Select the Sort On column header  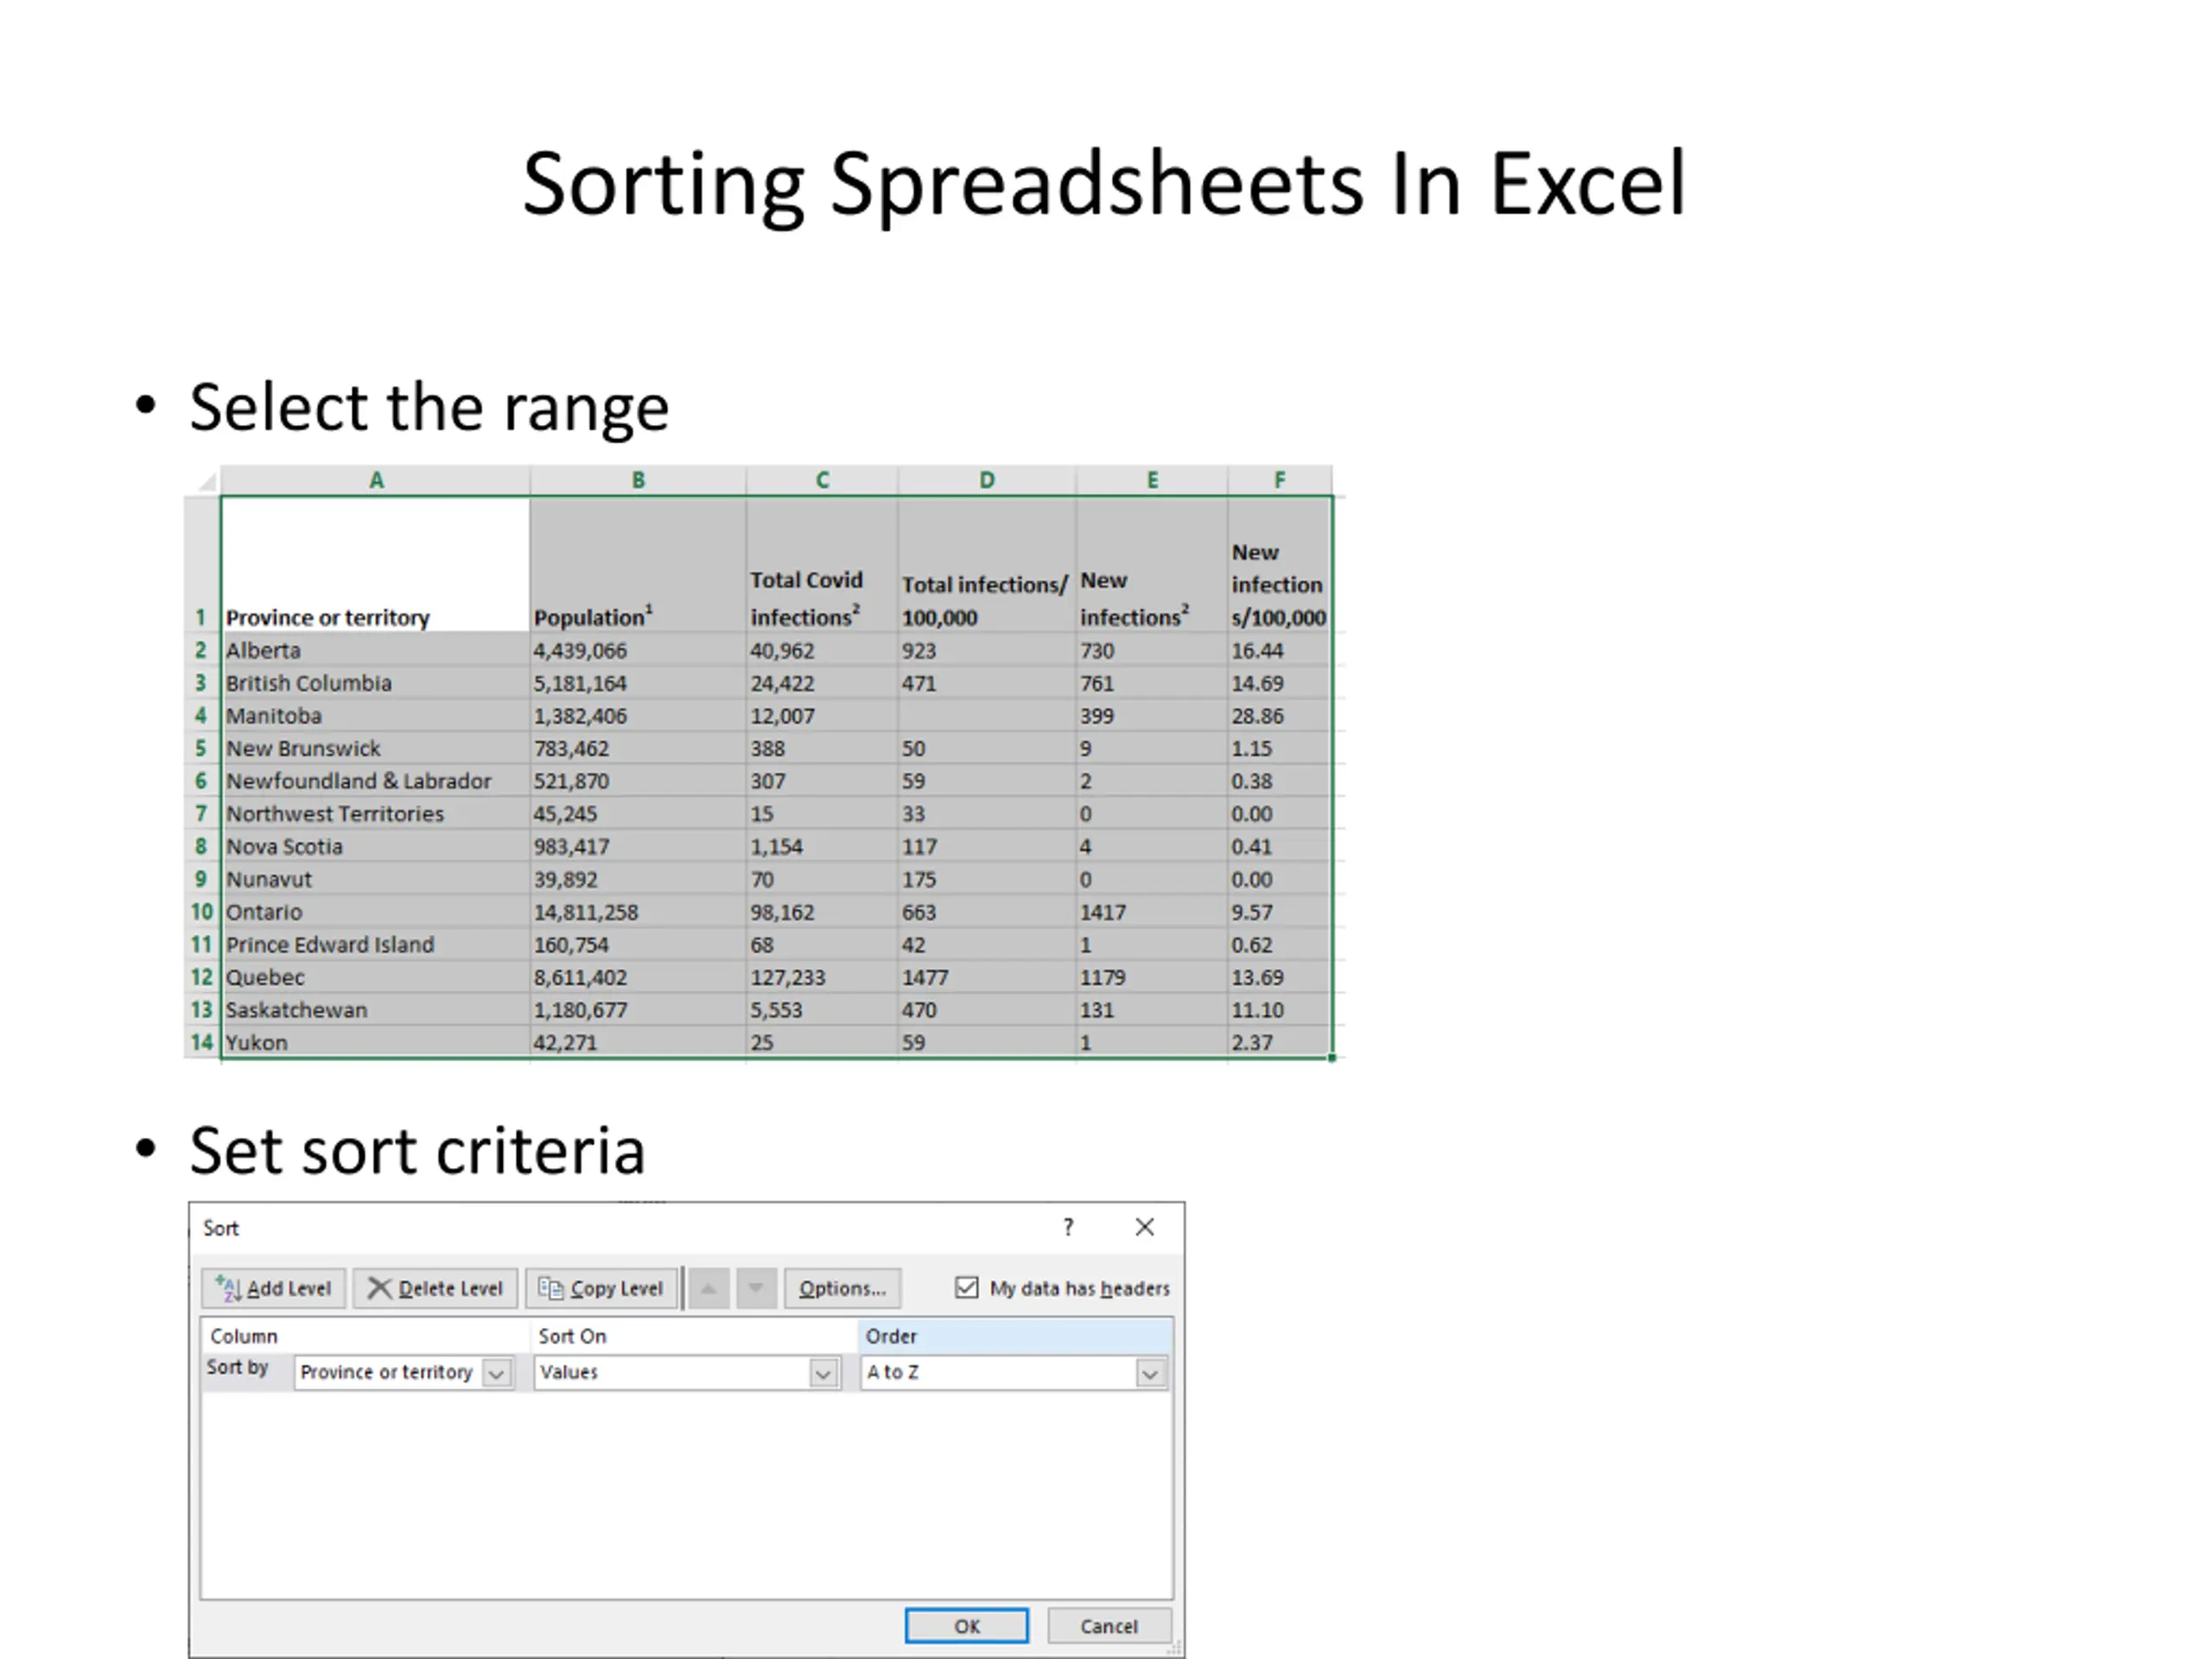click(x=693, y=1336)
